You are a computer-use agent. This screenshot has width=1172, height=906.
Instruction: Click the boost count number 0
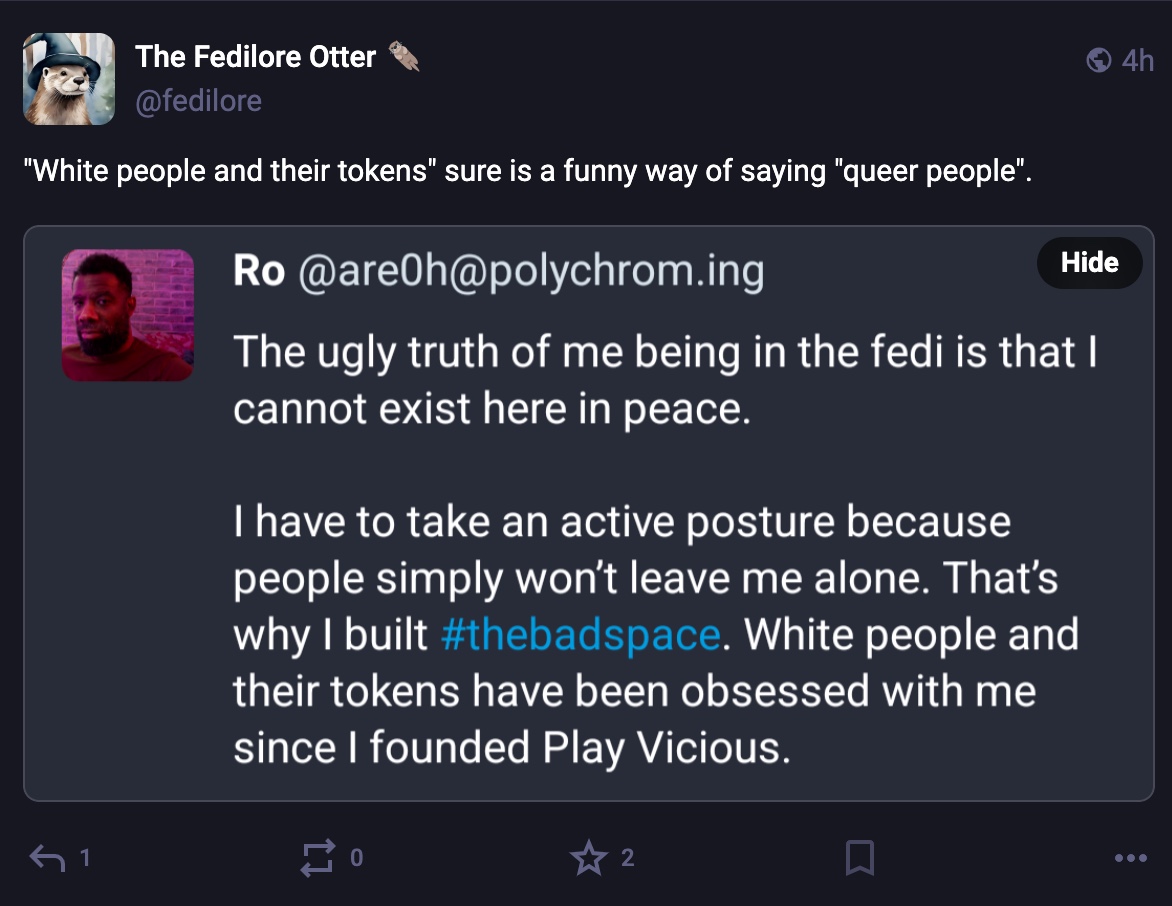point(356,857)
